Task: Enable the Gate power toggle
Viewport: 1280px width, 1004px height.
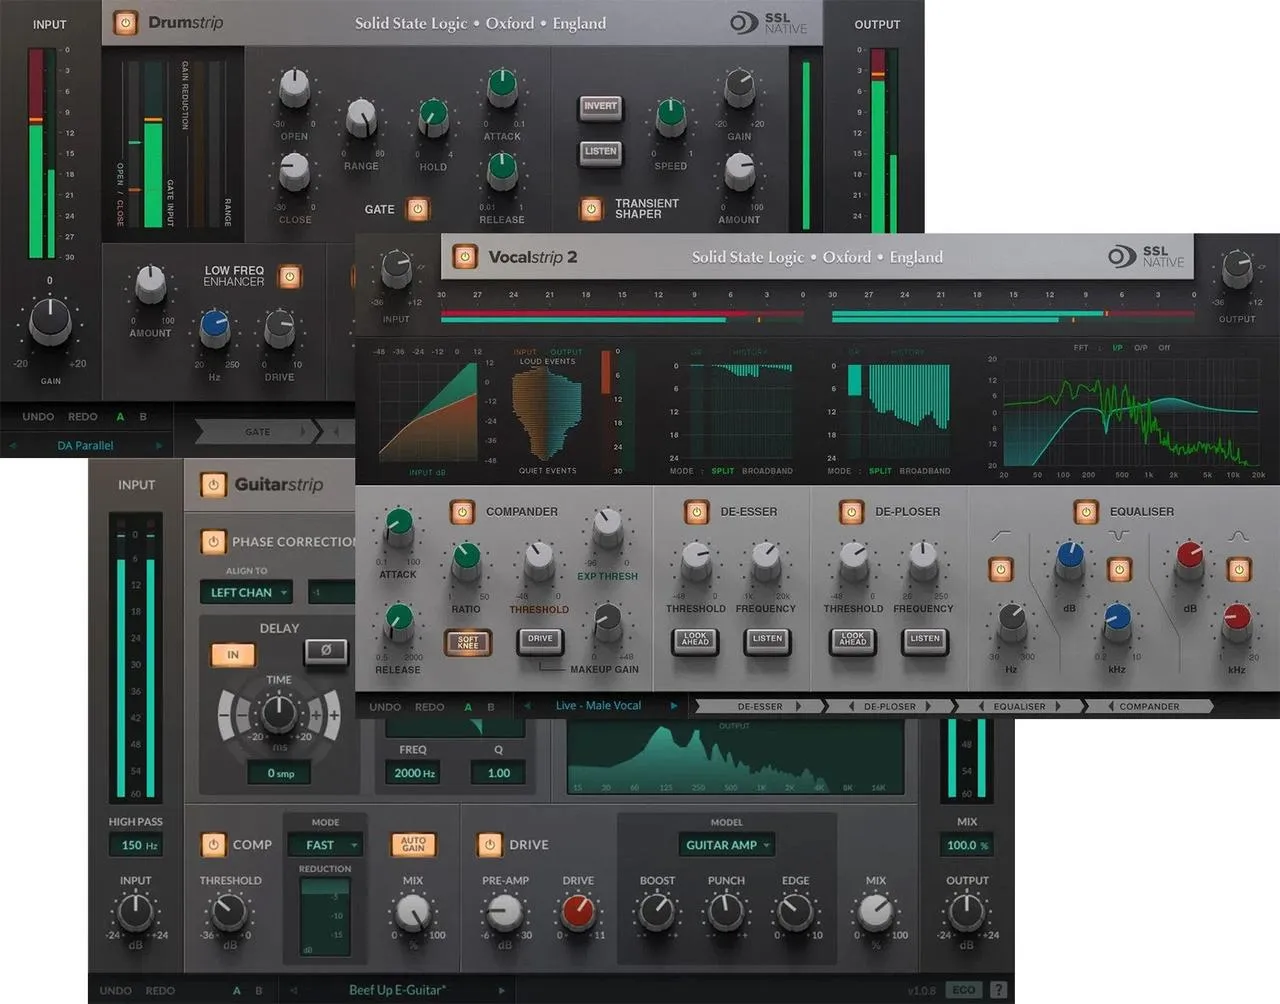Action: [418, 209]
